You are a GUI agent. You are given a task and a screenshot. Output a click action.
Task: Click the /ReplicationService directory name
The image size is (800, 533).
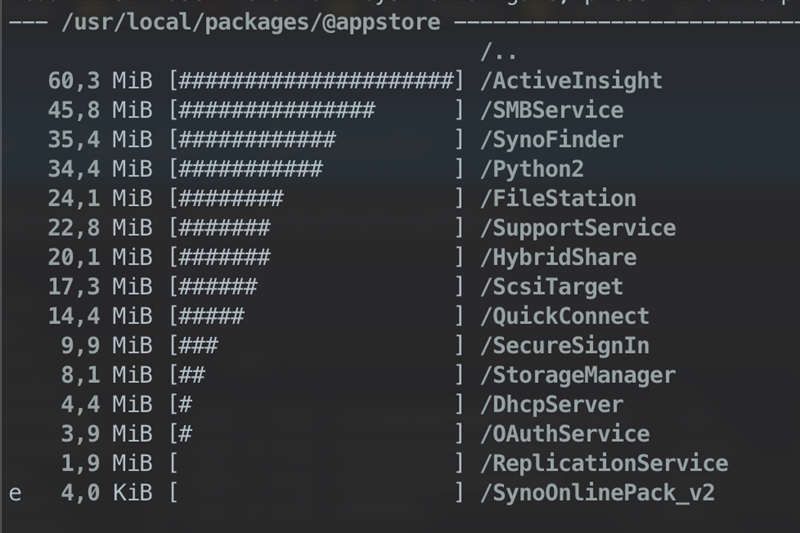pyautogui.click(x=604, y=463)
